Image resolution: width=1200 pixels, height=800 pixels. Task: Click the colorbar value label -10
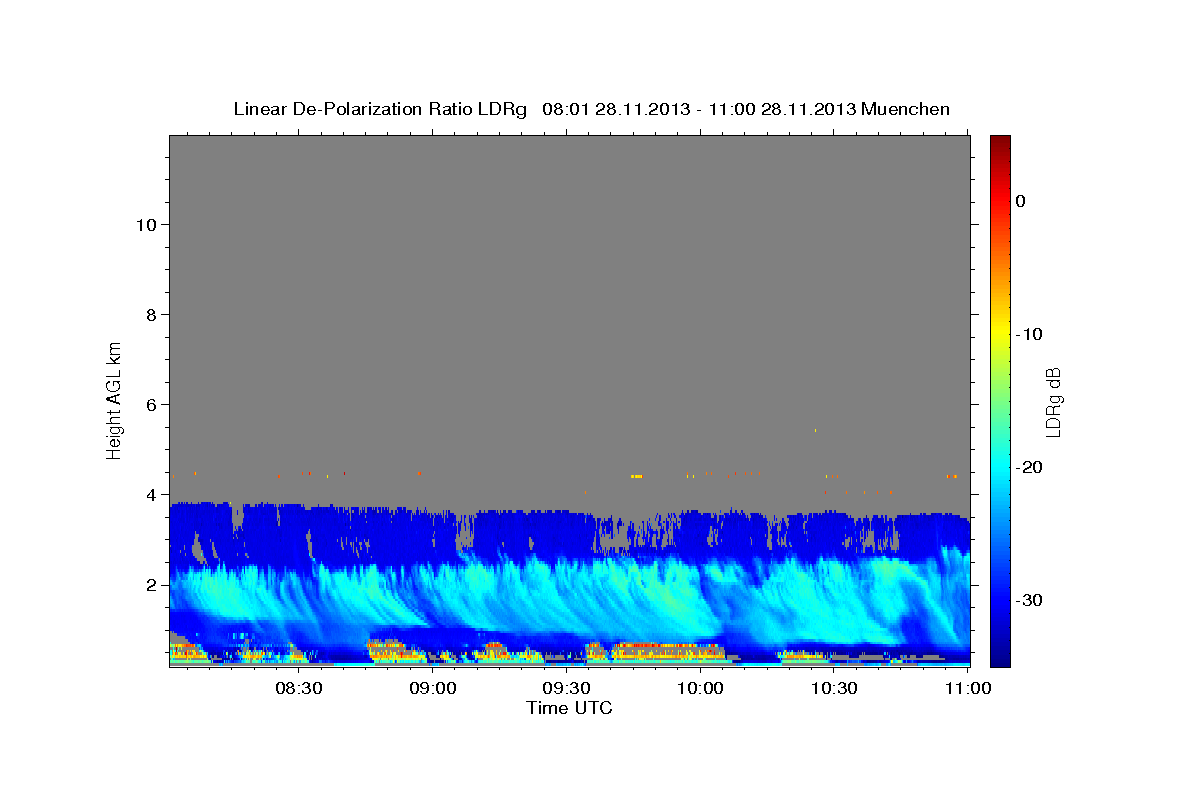[x=1029, y=334]
